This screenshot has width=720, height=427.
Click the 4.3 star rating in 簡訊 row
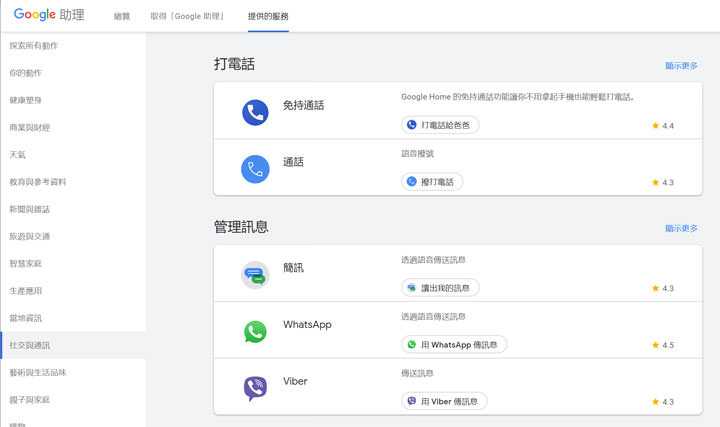point(663,288)
